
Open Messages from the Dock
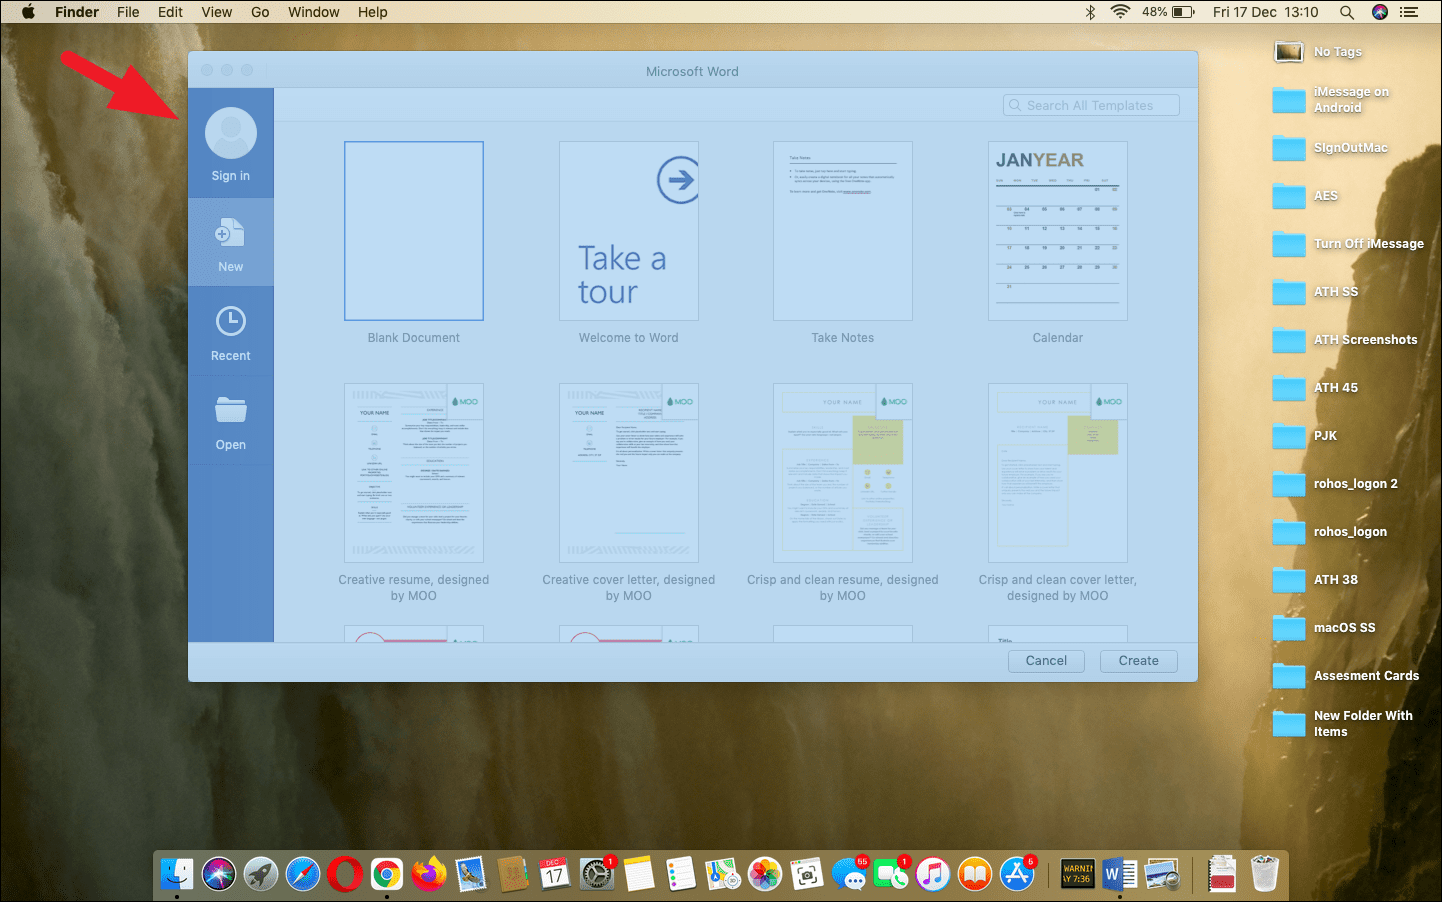(849, 875)
